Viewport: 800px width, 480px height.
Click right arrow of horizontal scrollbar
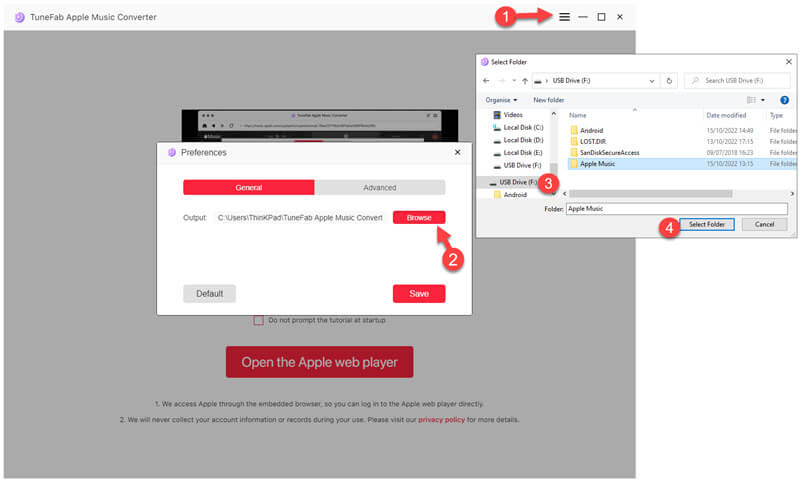[x=792, y=194]
